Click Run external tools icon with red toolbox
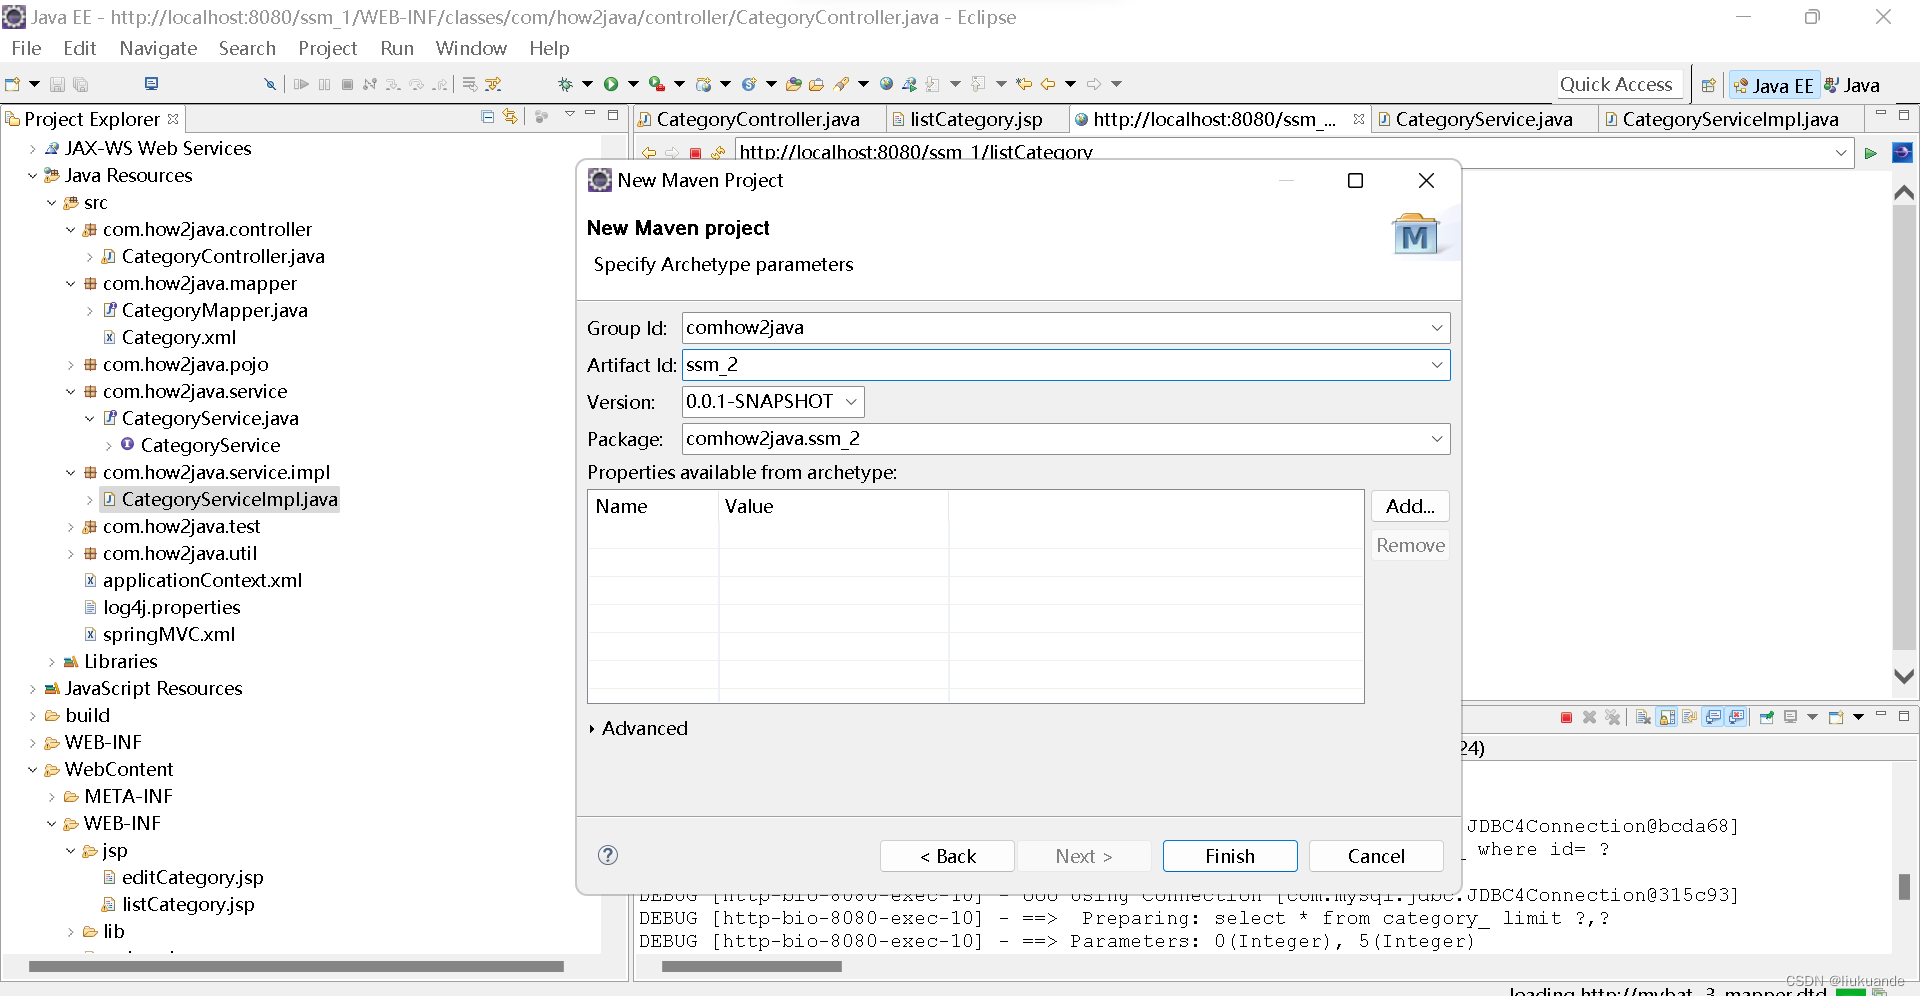 657,84
